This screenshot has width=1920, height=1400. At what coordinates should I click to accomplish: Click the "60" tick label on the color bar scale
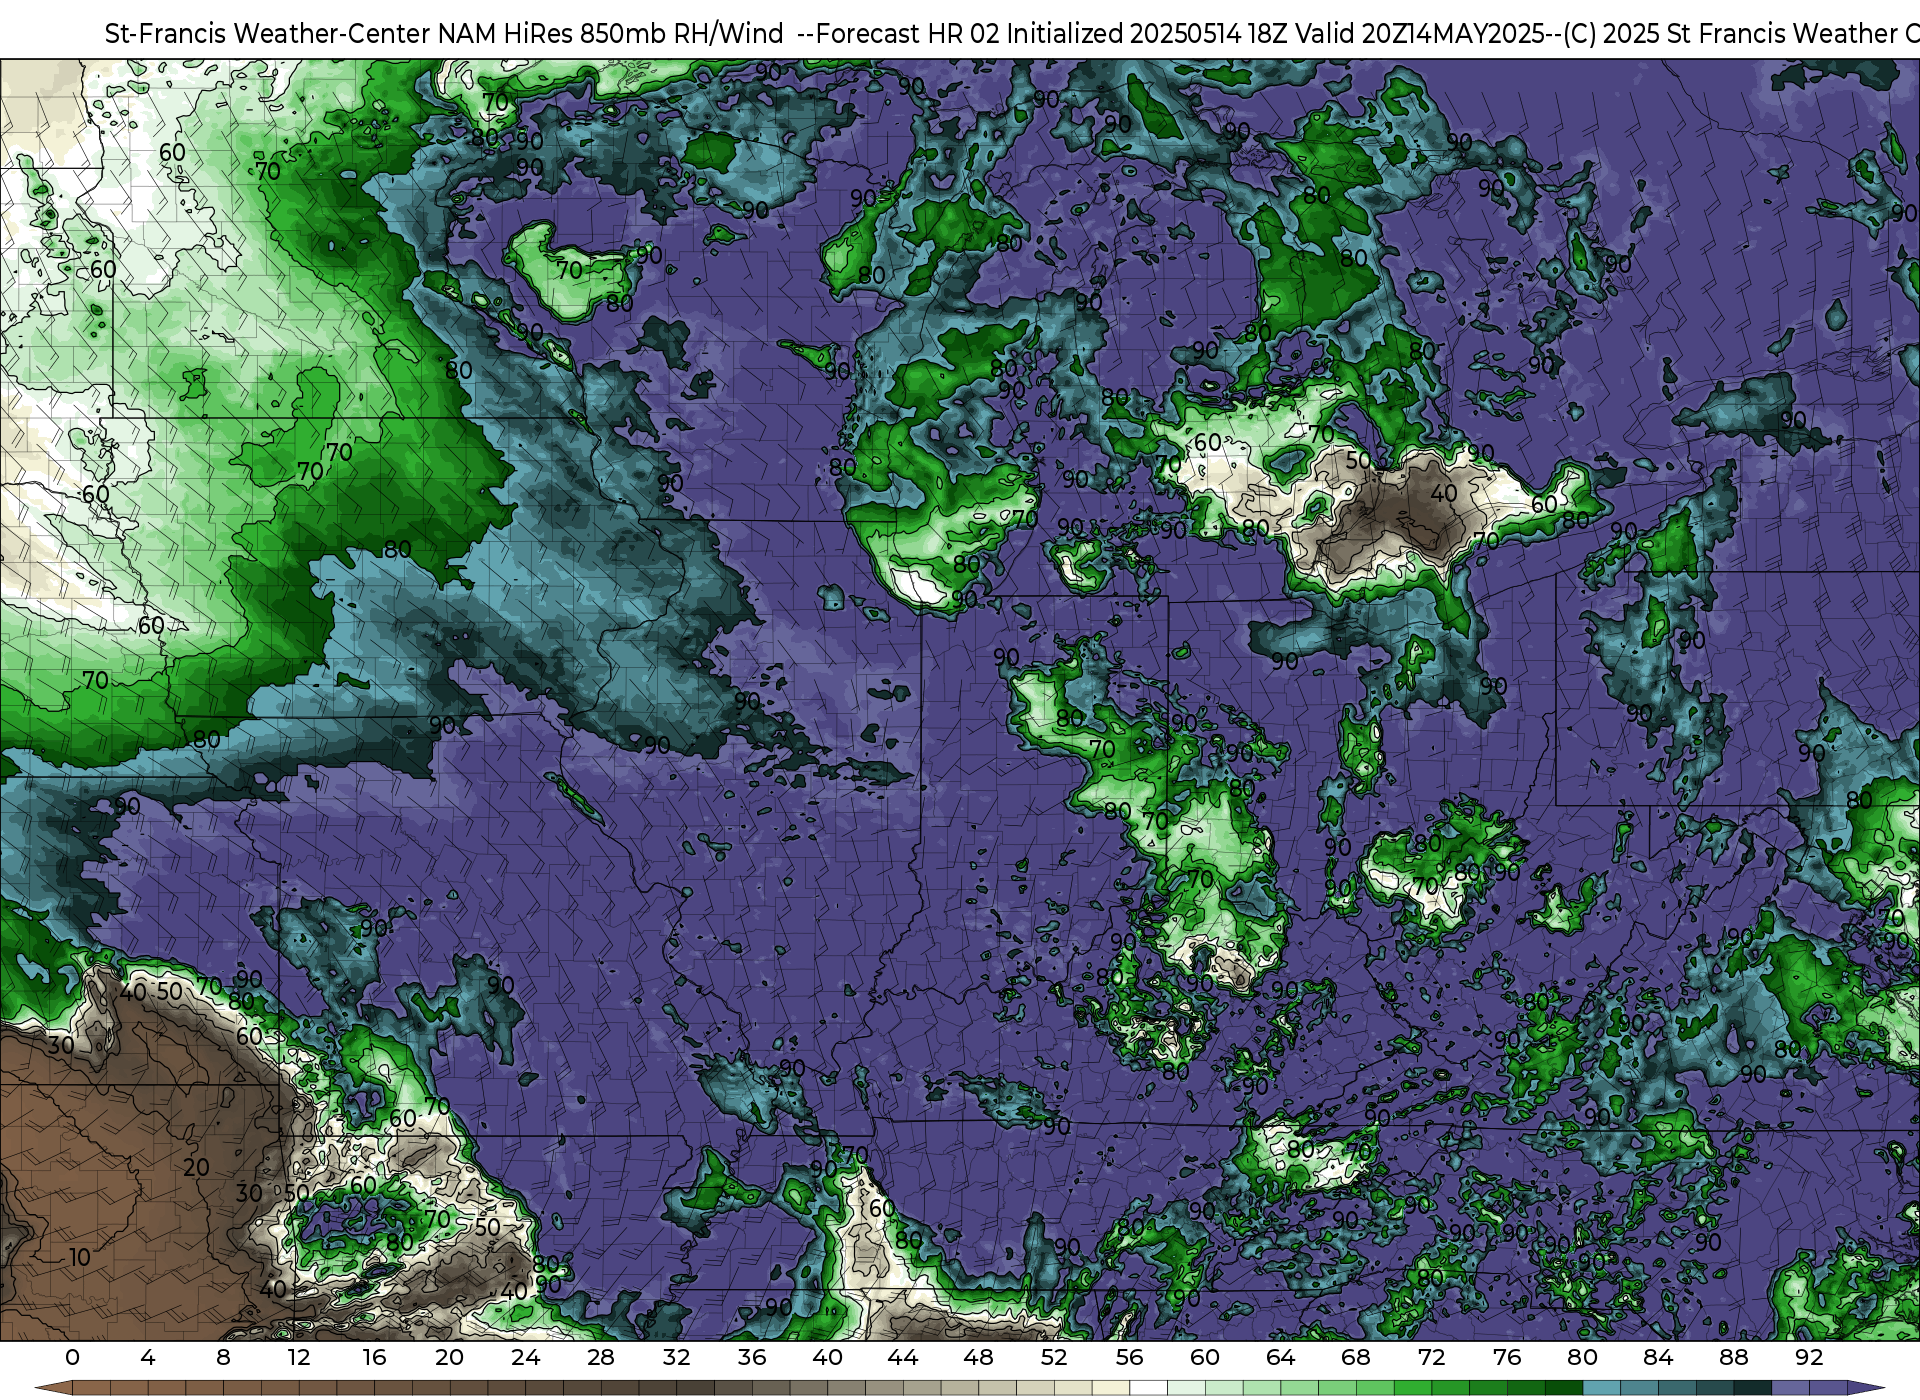click(1205, 1358)
